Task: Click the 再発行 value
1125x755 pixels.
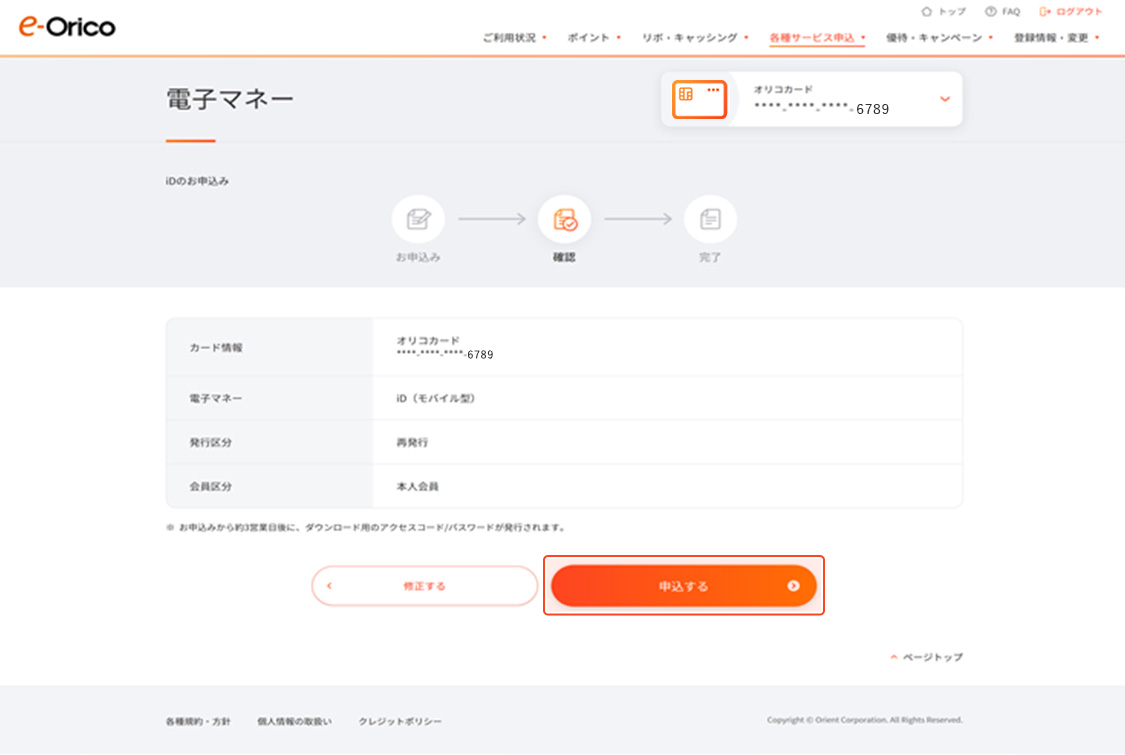Action: 412,443
